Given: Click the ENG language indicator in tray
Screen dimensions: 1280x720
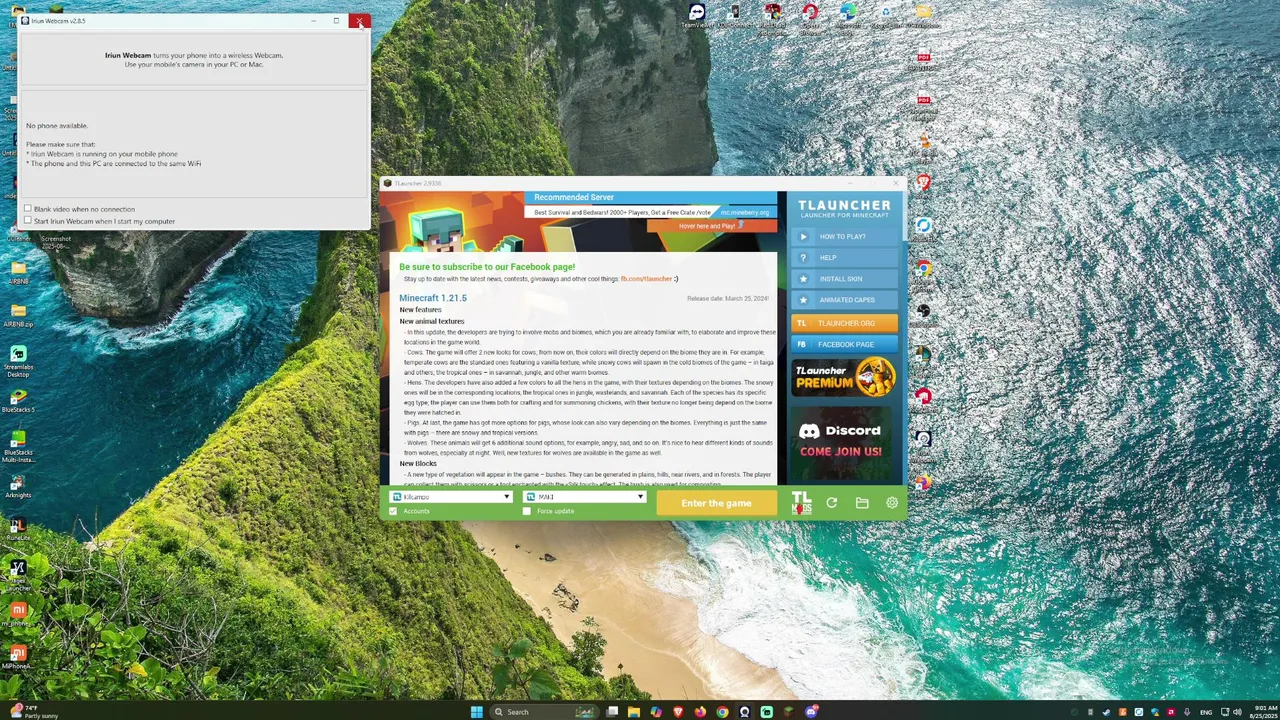Looking at the screenshot, I should 1206,712.
